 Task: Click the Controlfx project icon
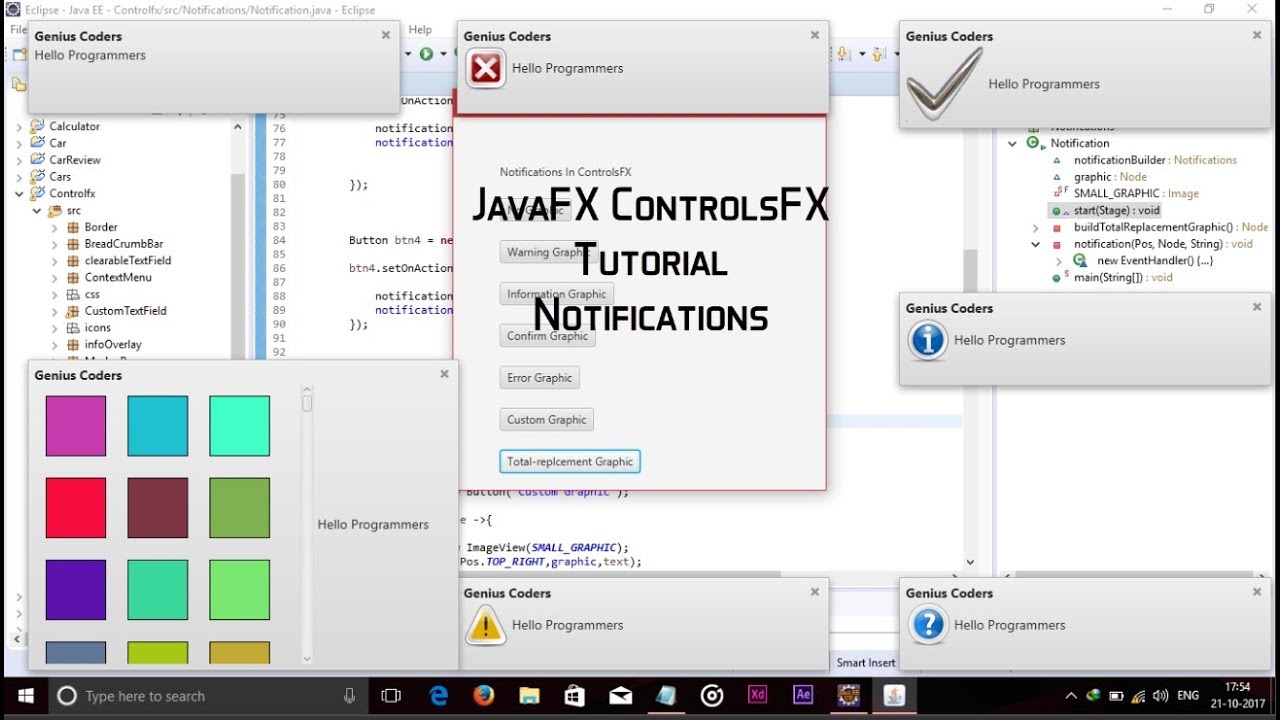38,193
